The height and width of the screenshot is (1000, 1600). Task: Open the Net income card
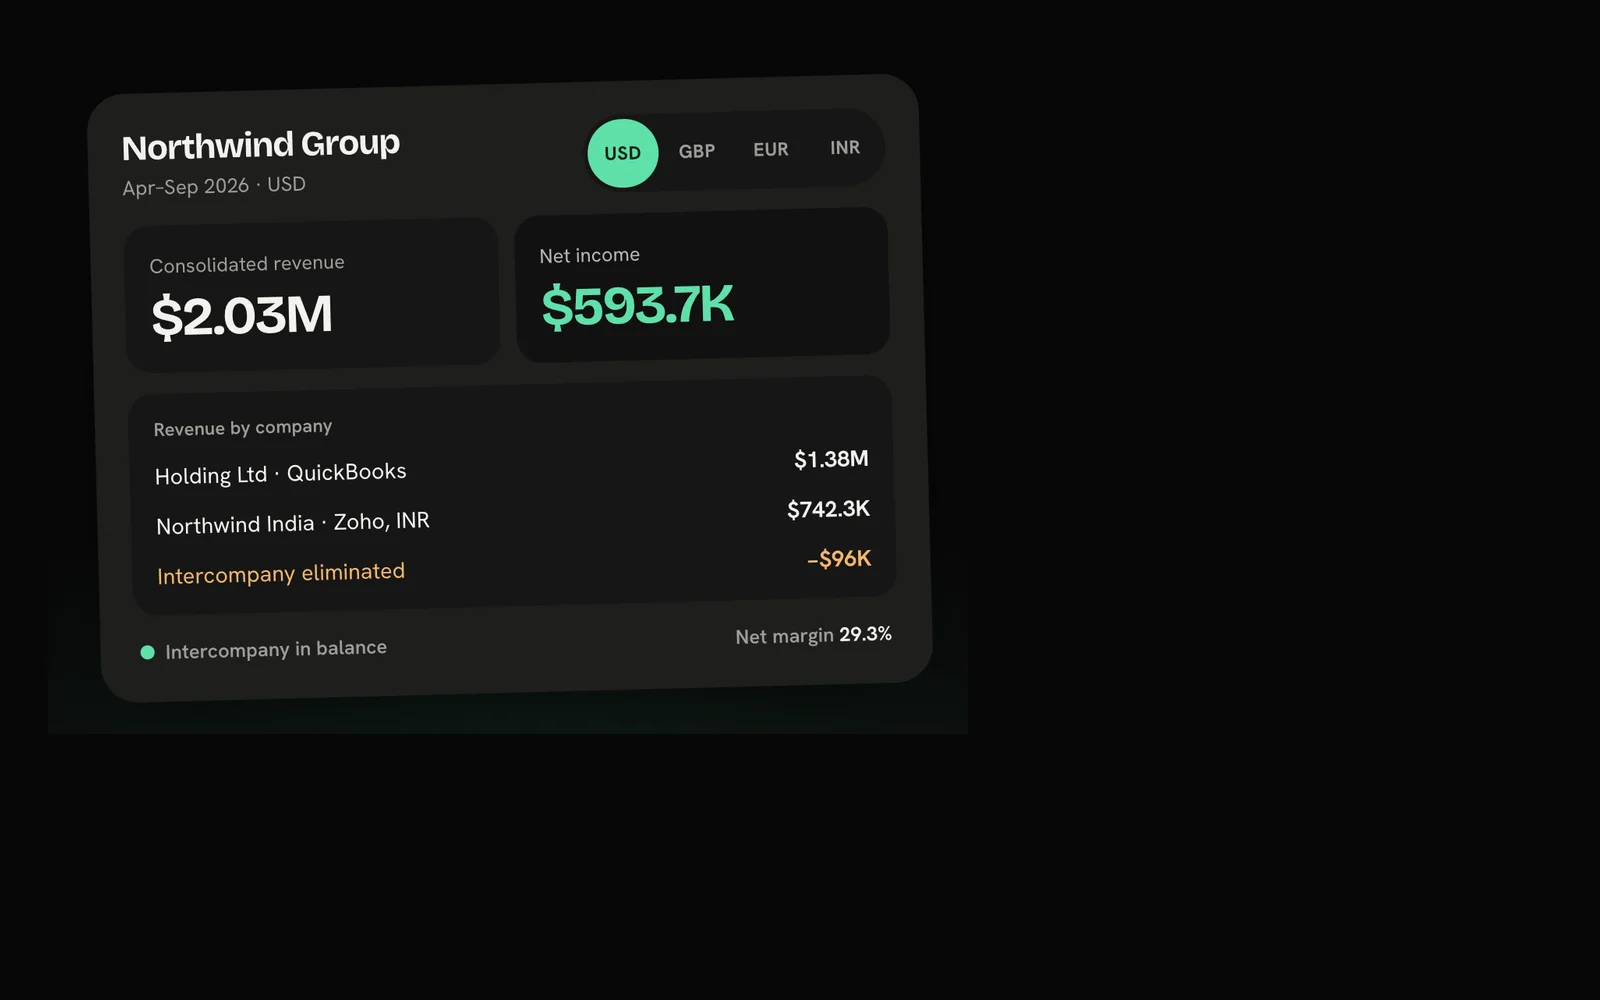pos(702,285)
